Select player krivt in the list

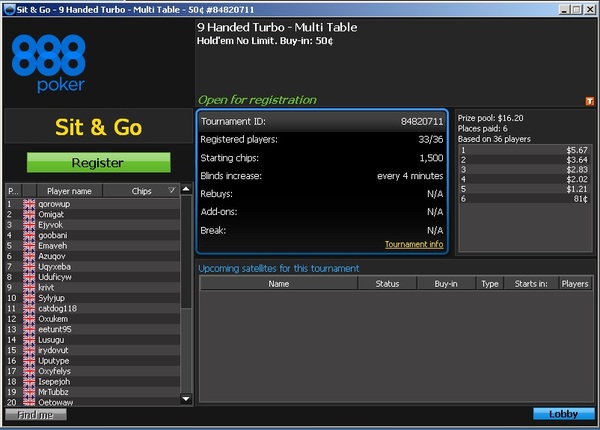point(93,287)
